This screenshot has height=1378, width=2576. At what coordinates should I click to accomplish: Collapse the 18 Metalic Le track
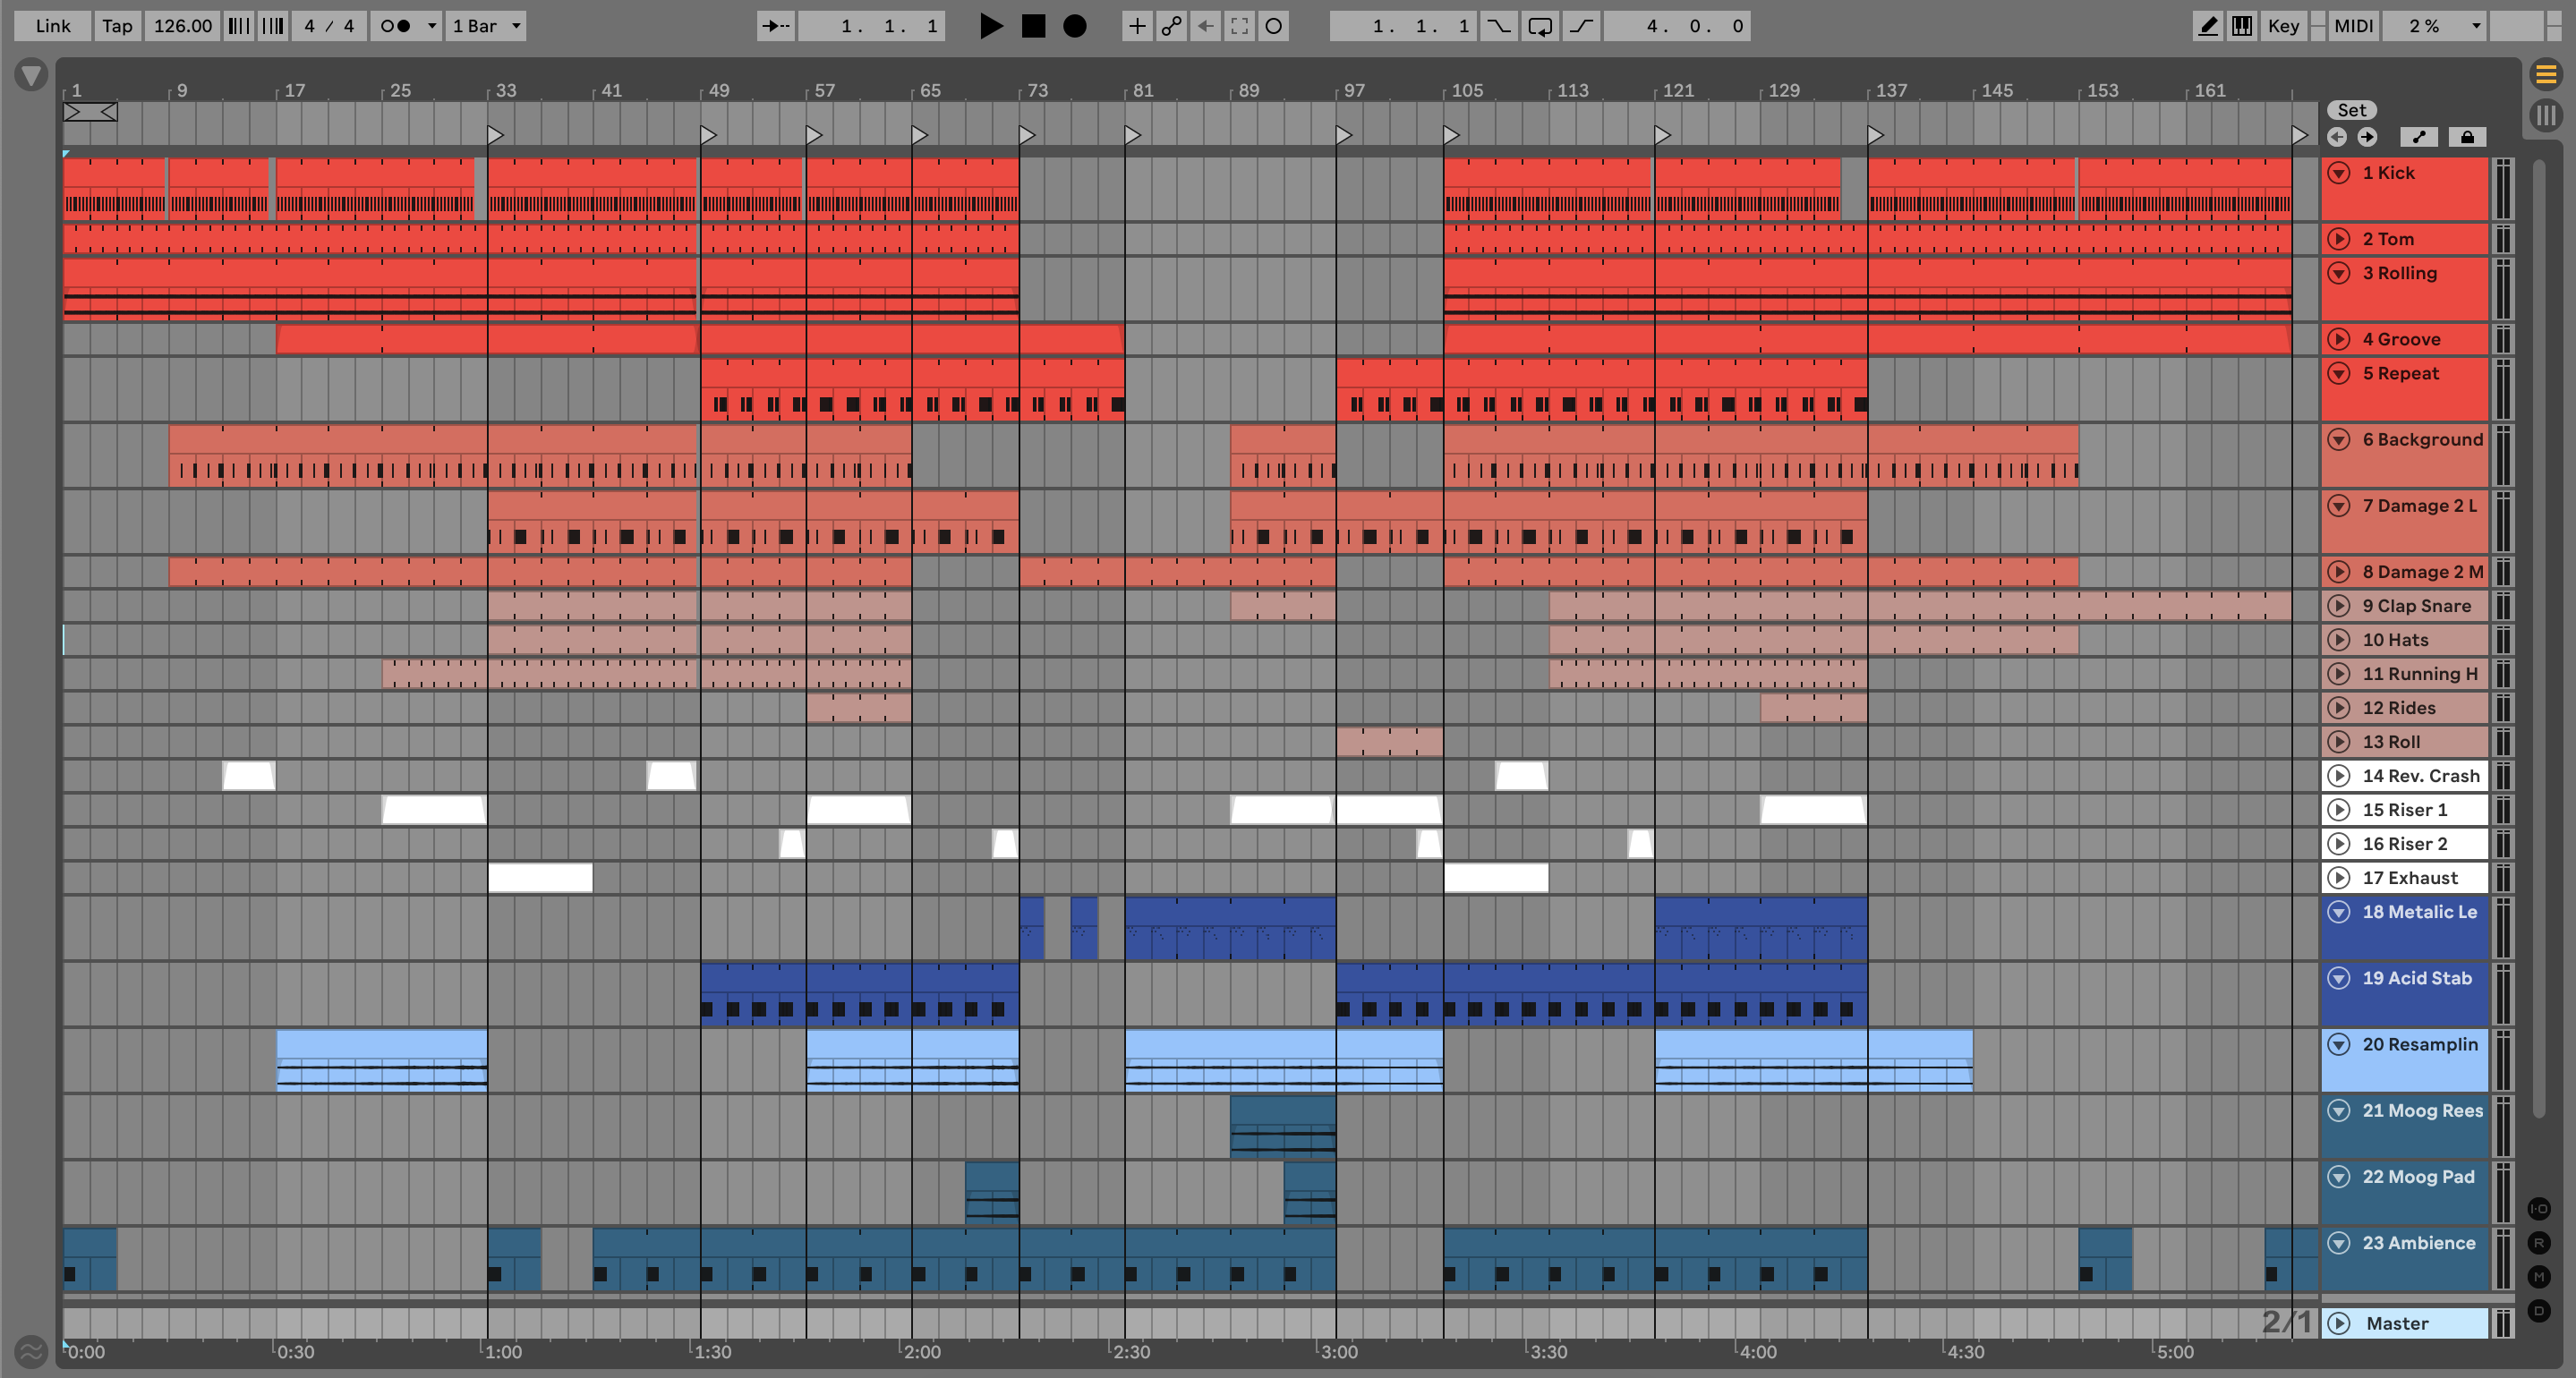pyautogui.click(x=2339, y=912)
